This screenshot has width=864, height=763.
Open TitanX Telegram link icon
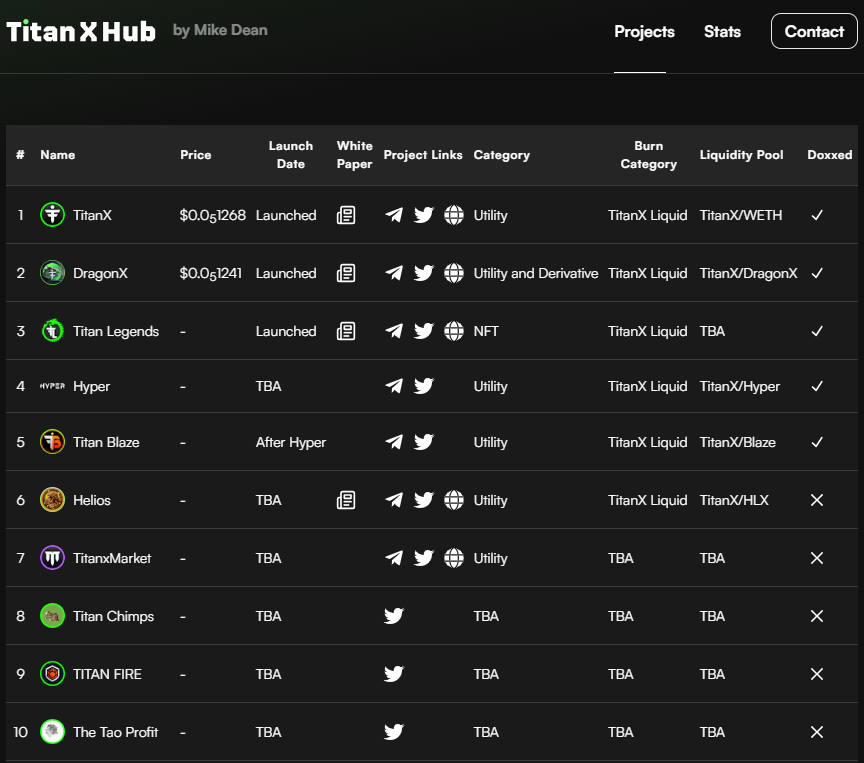393,215
